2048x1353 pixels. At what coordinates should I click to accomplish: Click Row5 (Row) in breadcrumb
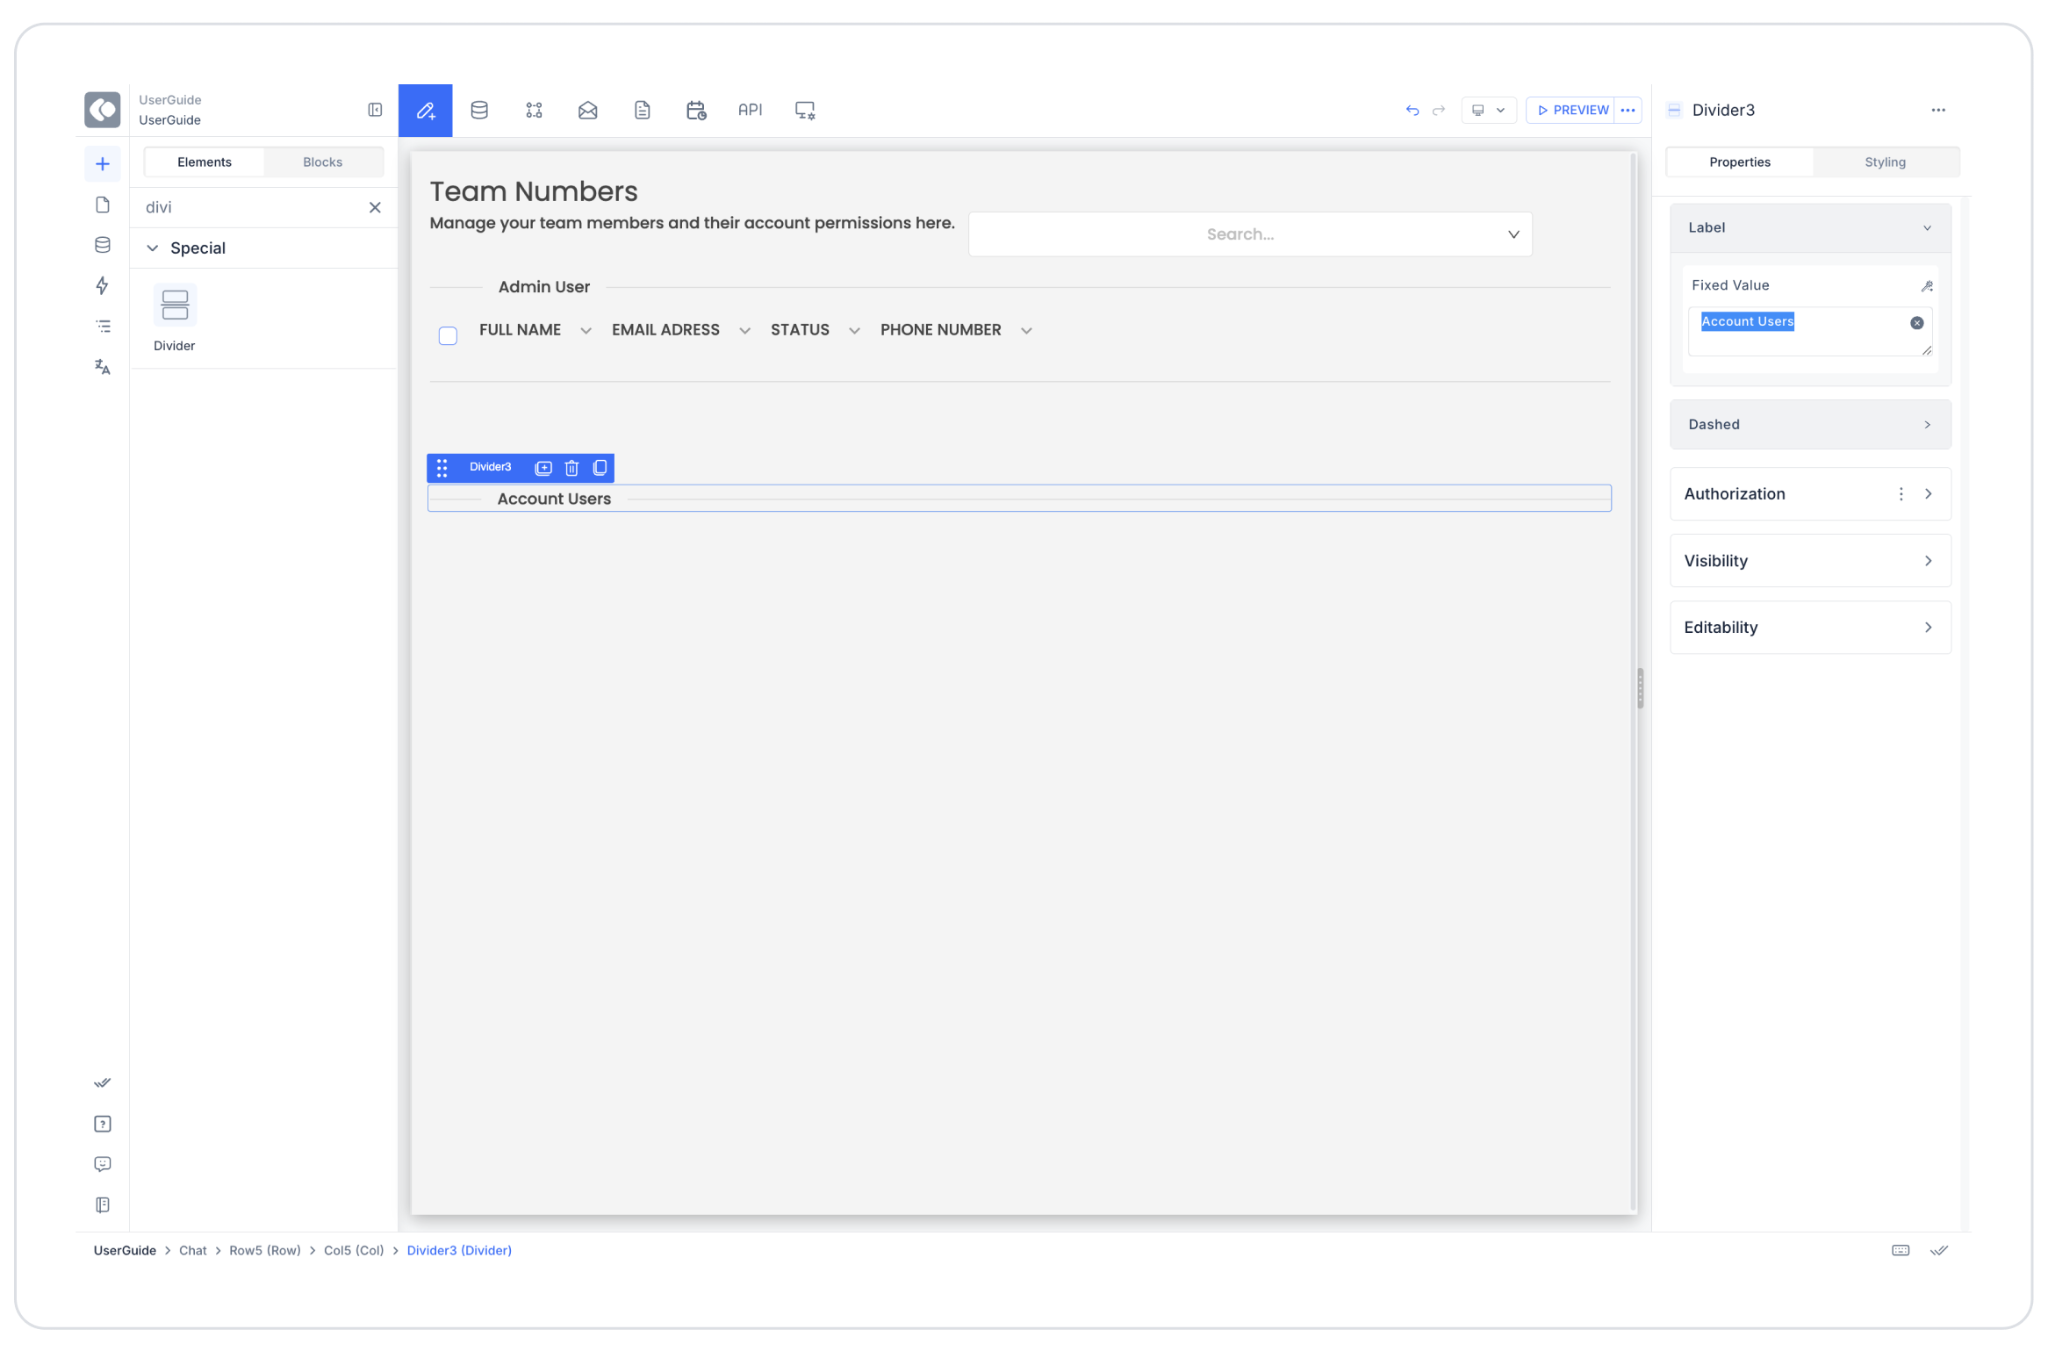point(265,1251)
